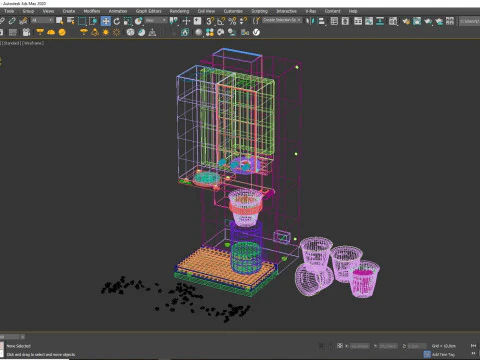Image resolution: width=480 pixels, height=360 pixels.
Task: Open the V-Ray menu
Action: [311, 11]
